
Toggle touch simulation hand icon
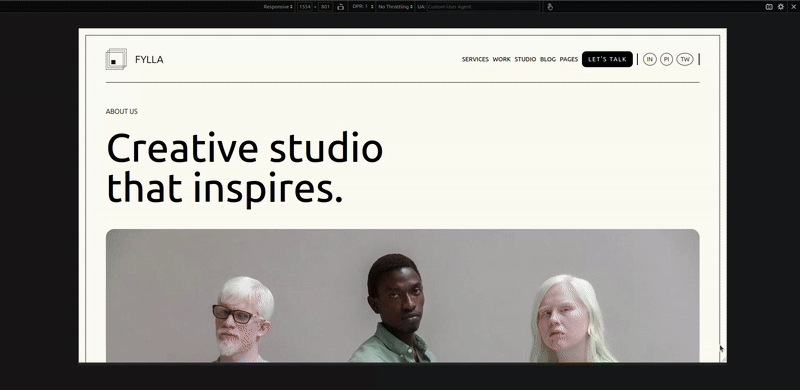(x=550, y=7)
